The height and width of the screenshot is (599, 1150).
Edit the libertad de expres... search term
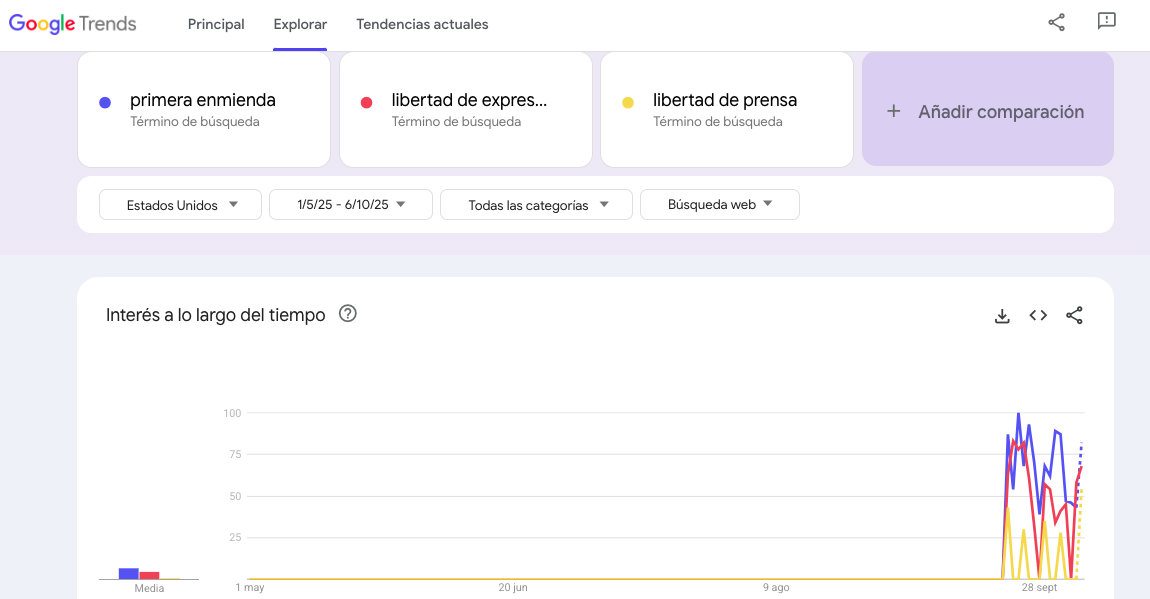point(469,101)
